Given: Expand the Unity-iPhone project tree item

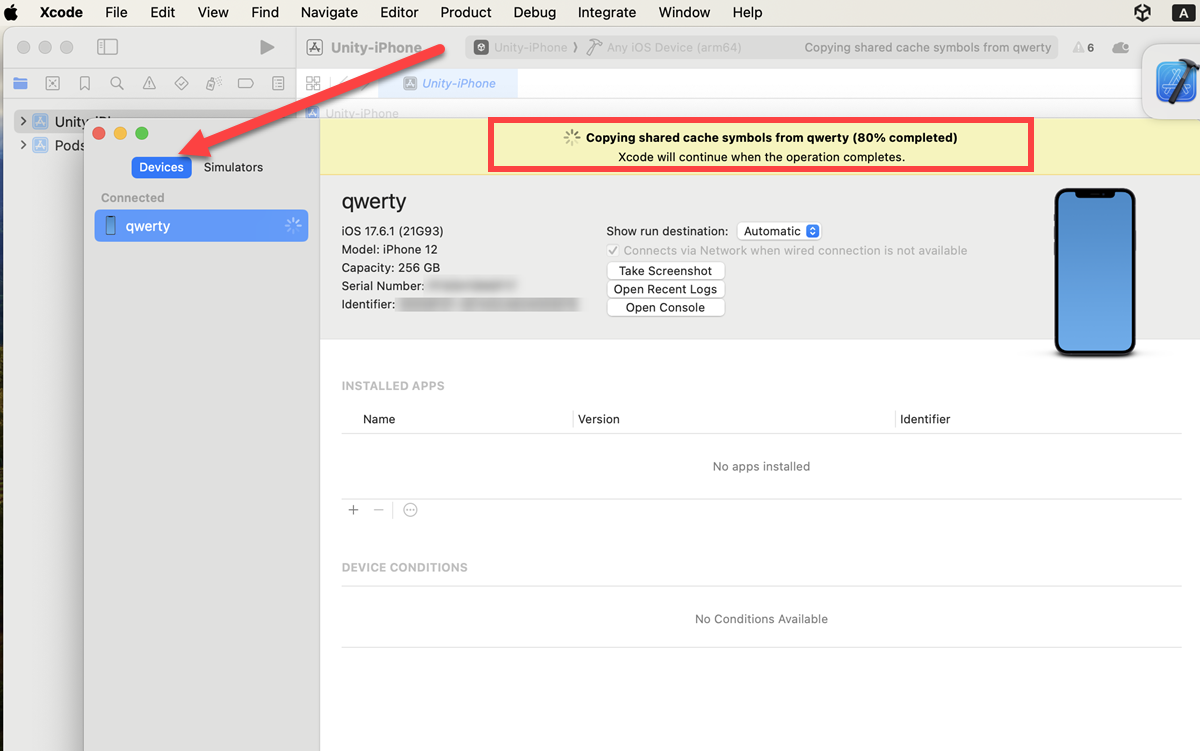Looking at the screenshot, I should point(22,121).
